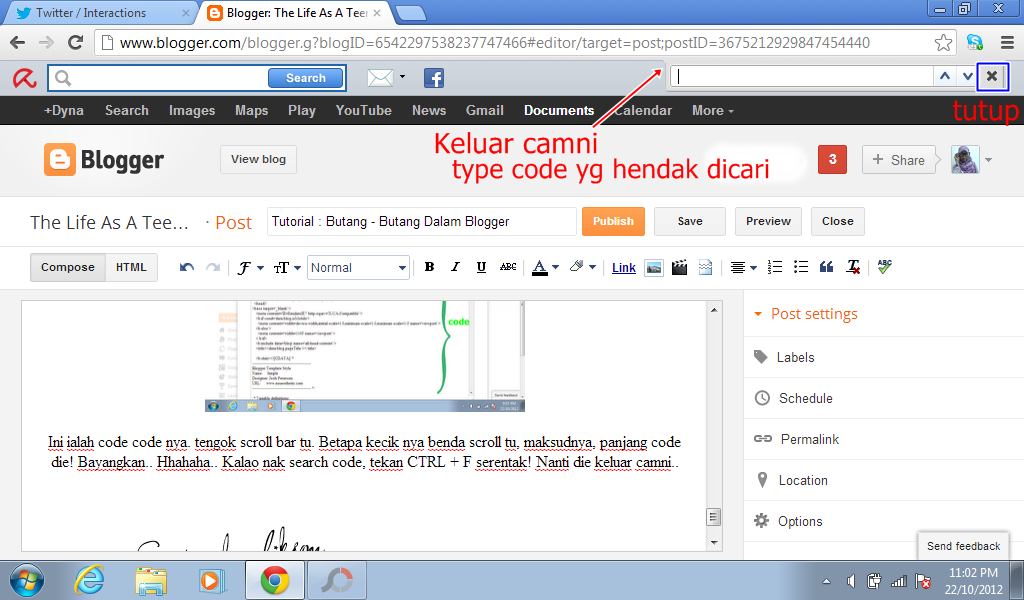Image resolution: width=1024 pixels, height=600 pixels.
Task: Insert jump break icon
Action: (x=705, y=267)
